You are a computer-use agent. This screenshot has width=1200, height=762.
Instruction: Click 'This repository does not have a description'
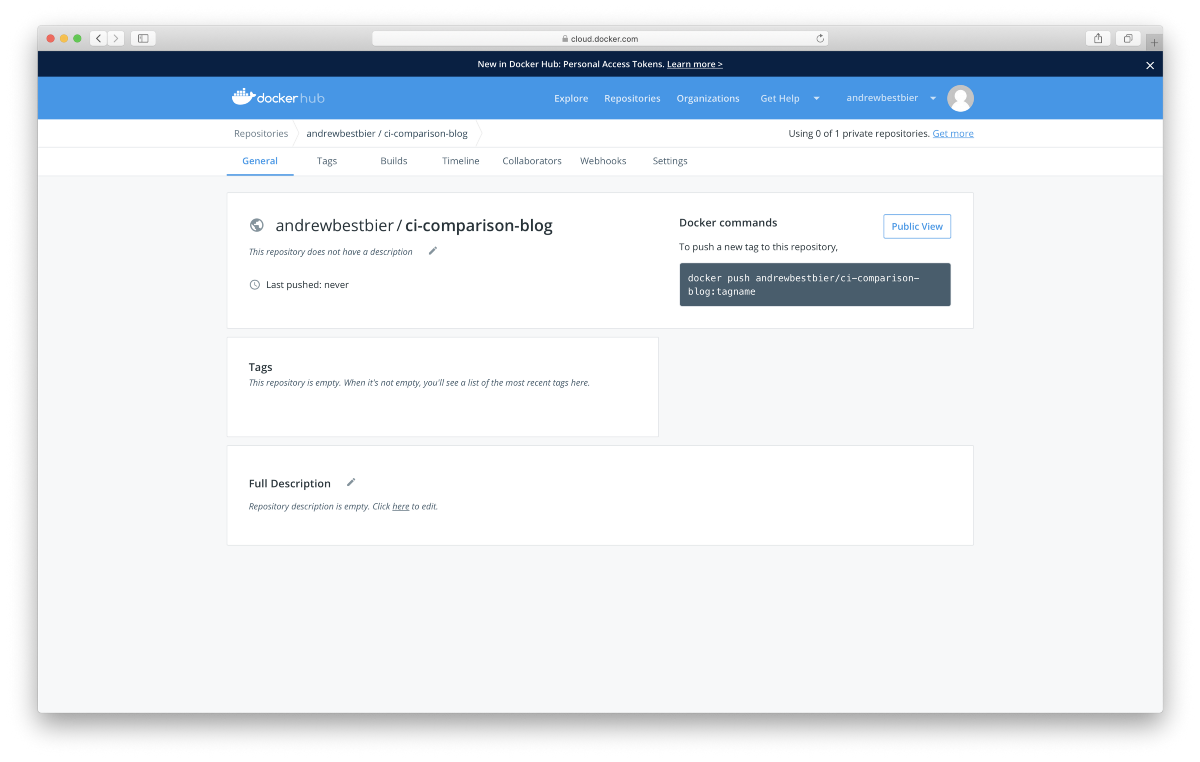click(331, 252)
